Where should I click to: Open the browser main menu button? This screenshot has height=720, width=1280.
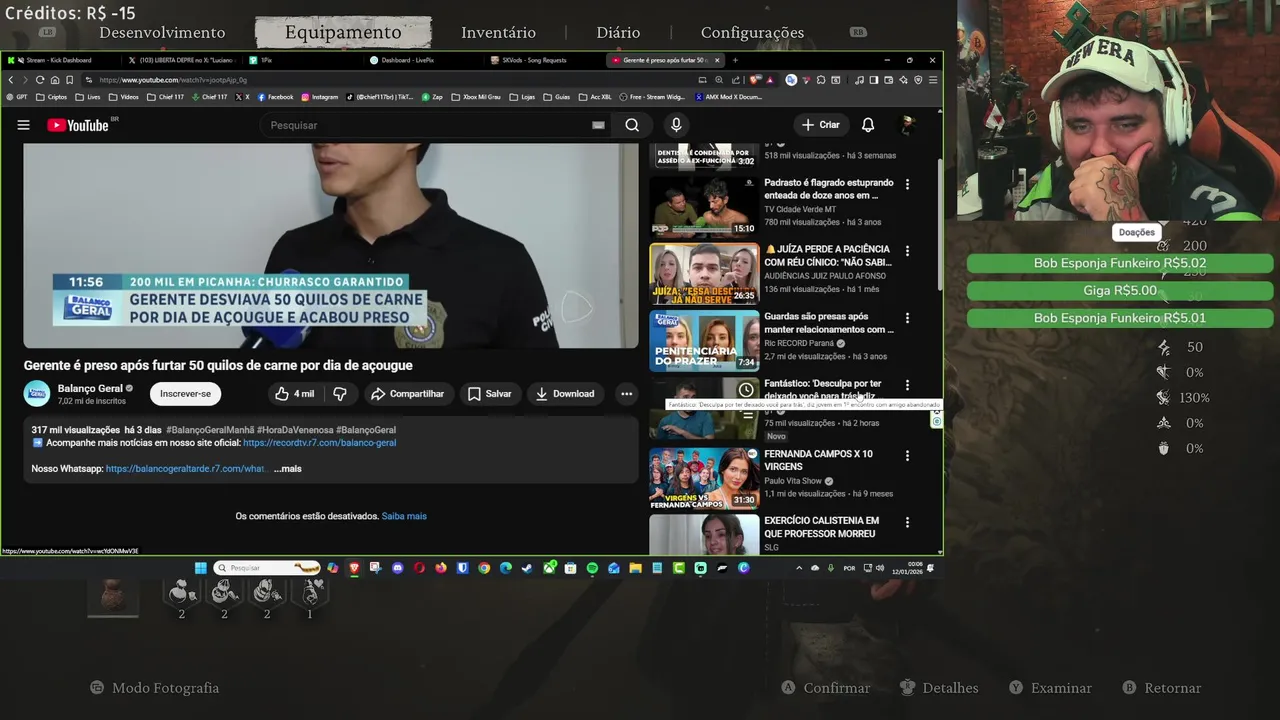click(x=933, y=80)
